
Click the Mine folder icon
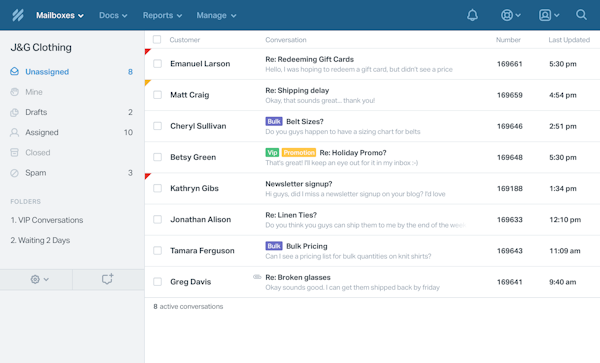pos(15,92)
